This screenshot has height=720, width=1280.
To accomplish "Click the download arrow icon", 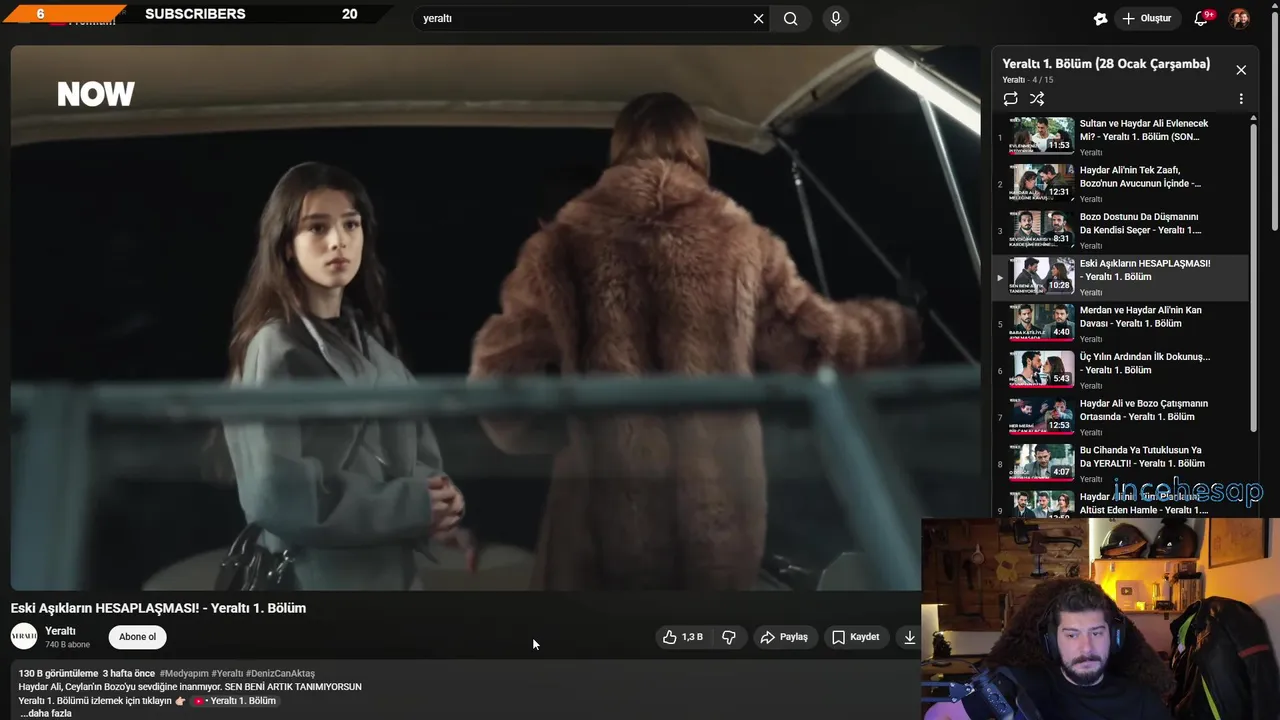I will tap(909, 637).
